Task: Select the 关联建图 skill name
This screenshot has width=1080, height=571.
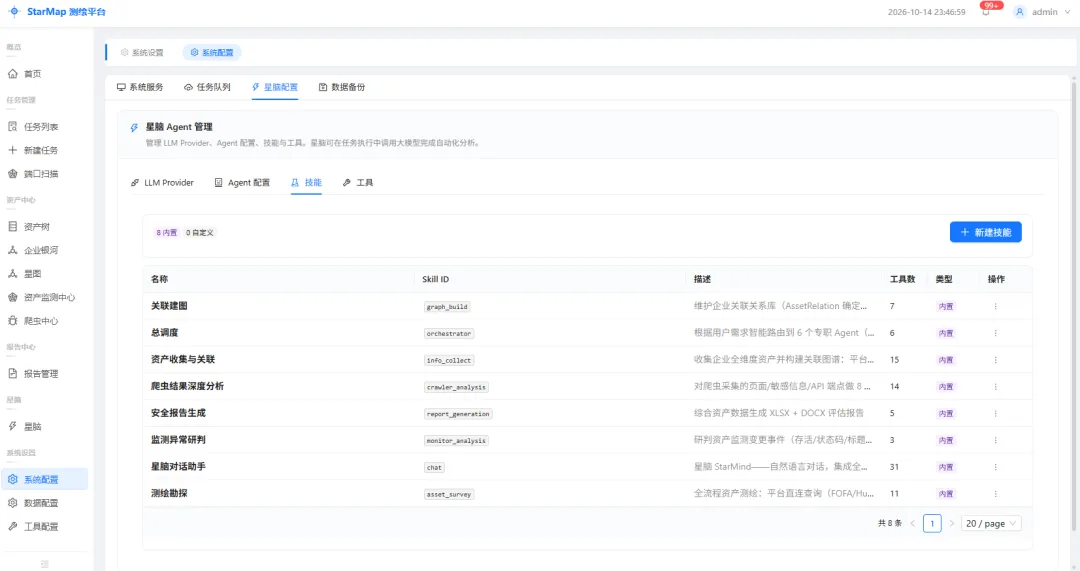Action: pos(169,306)
